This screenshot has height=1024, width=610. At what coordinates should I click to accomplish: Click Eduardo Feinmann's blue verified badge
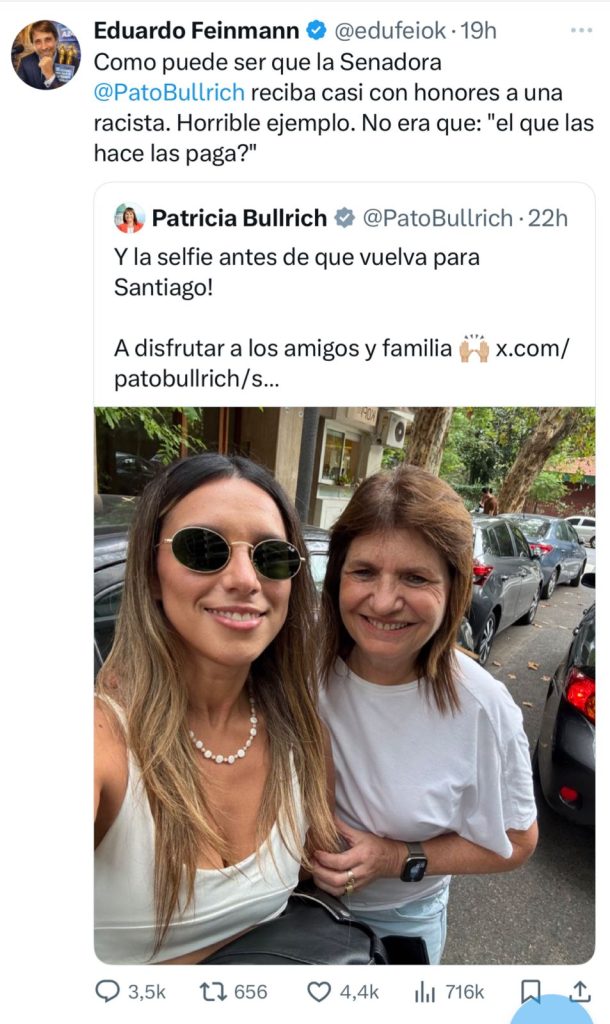[316, 31]
